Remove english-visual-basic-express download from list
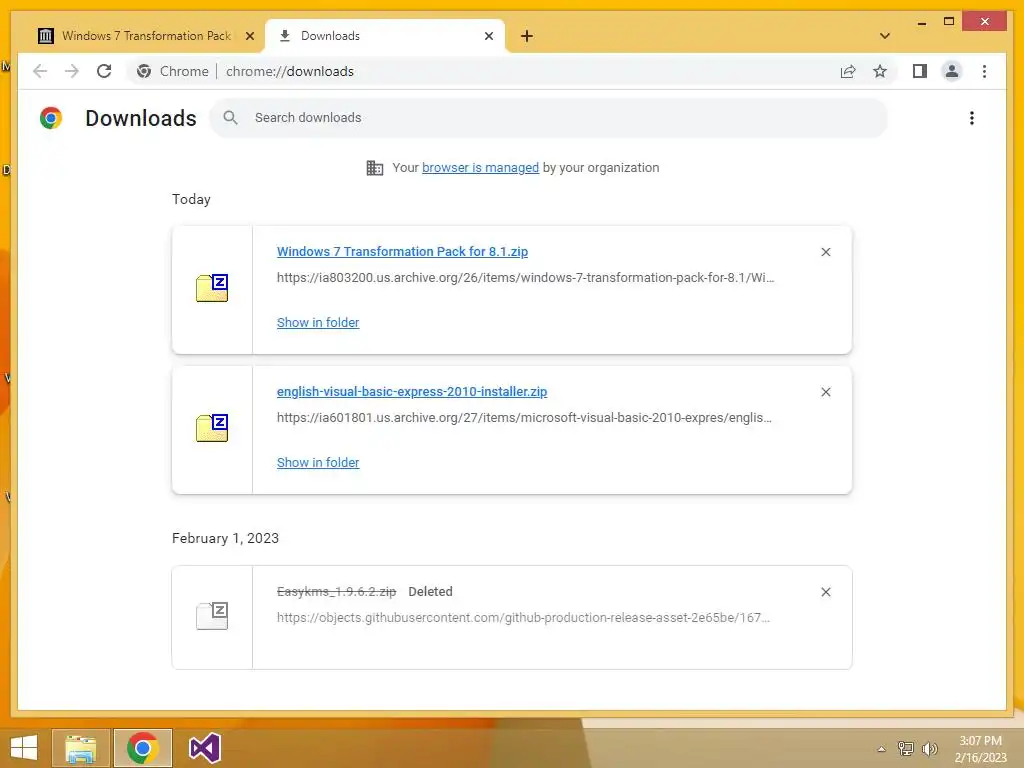This screenshot has height=768, width=1024. (825, 392)
